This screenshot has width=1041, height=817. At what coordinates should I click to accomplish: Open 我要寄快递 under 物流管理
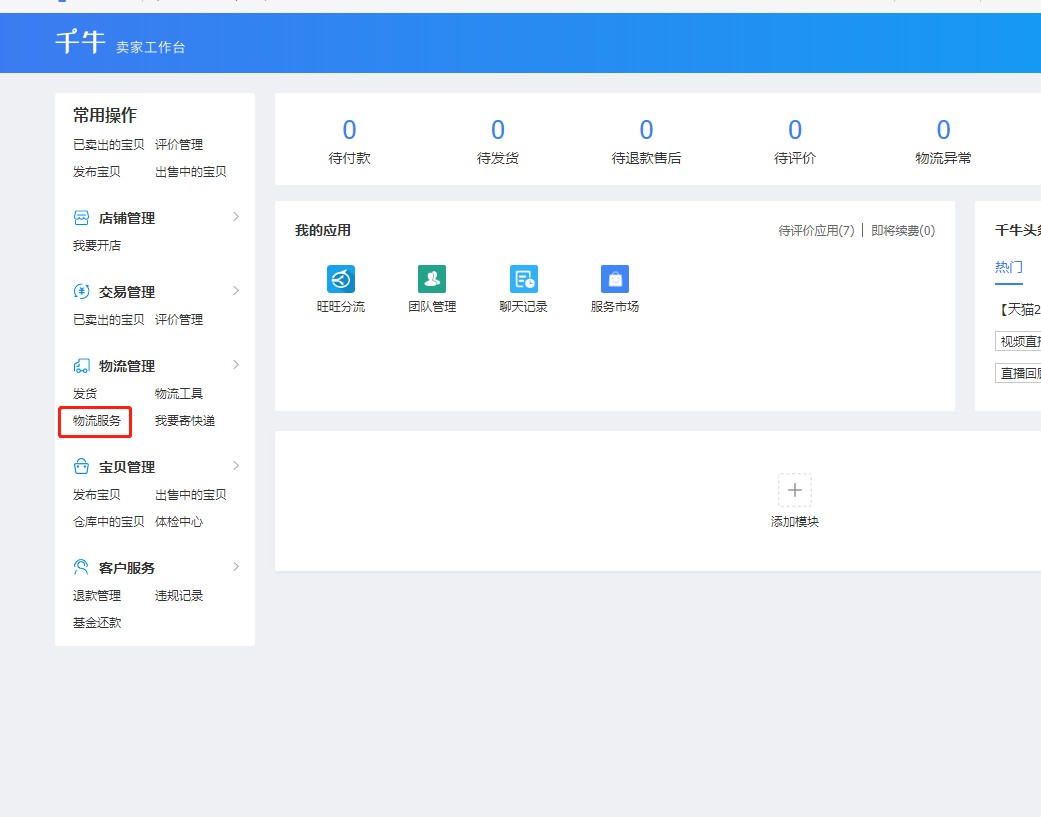point(184,421)
